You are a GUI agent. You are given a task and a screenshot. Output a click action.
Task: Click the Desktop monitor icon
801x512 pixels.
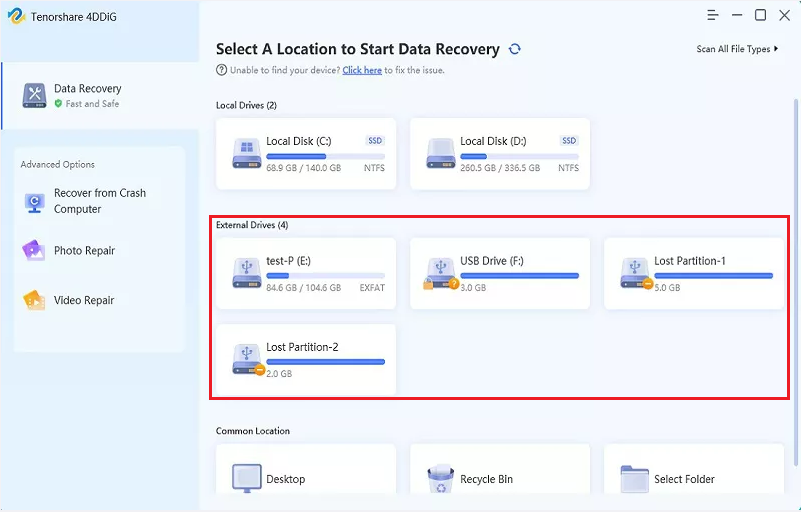[x=246, y=479]
